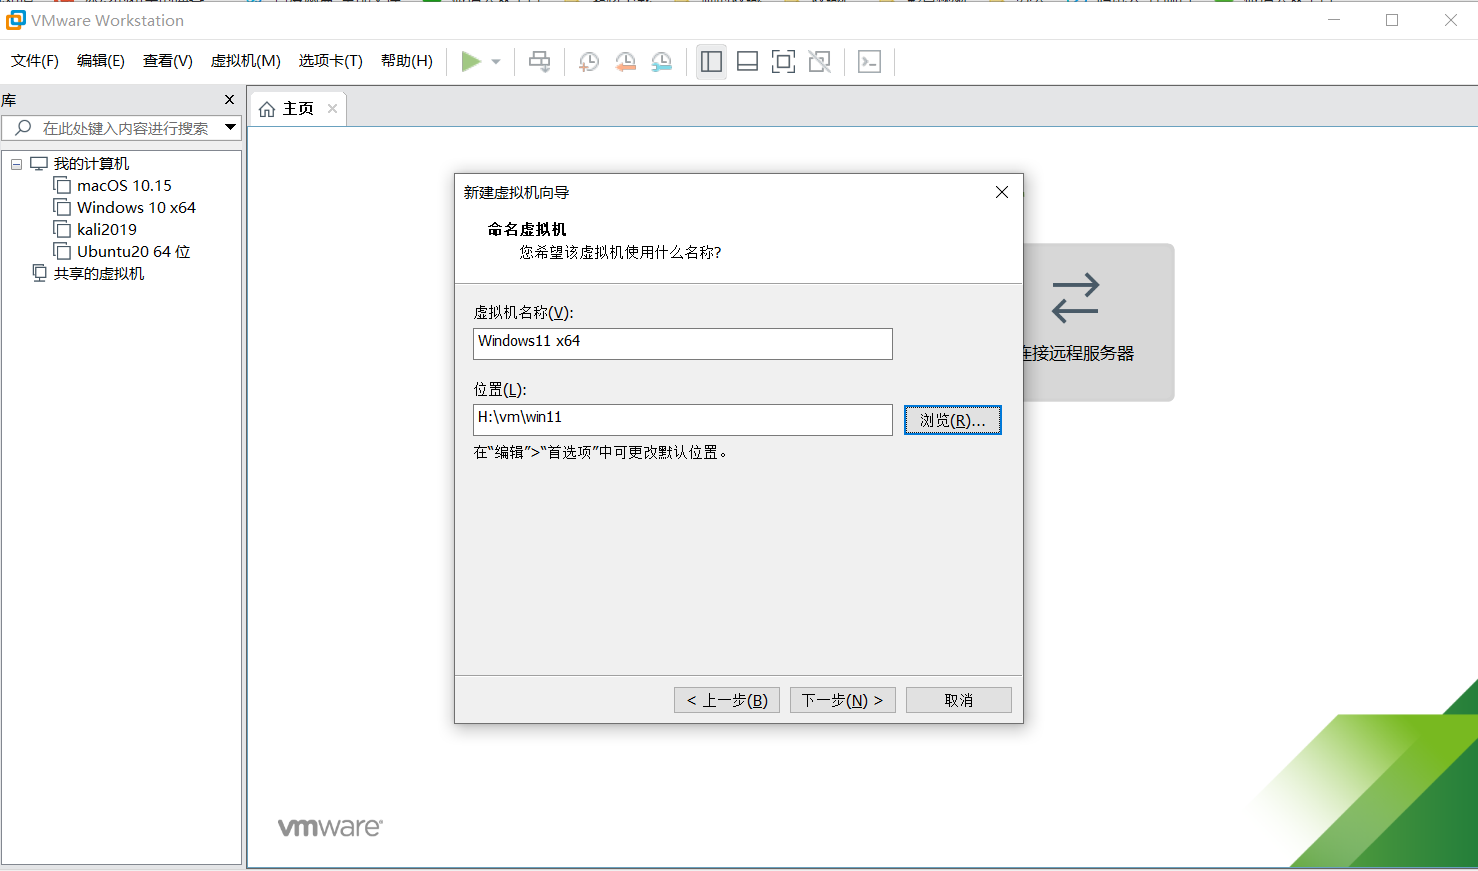The height and width of the screenshot is (871, 1478).
Task: Click the green Power On play icon
Action: tap(470, 62)
